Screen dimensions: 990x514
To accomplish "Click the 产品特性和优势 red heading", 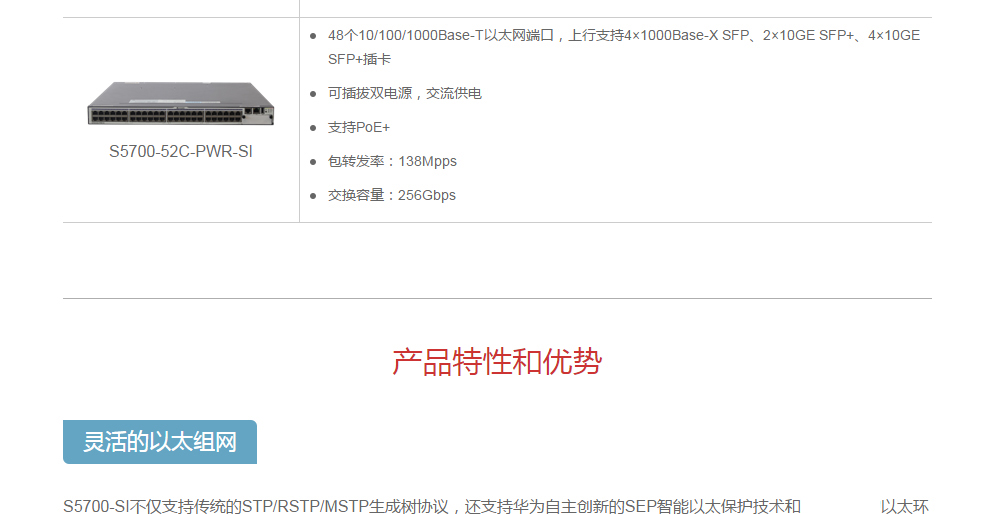I will click(497, 362).
